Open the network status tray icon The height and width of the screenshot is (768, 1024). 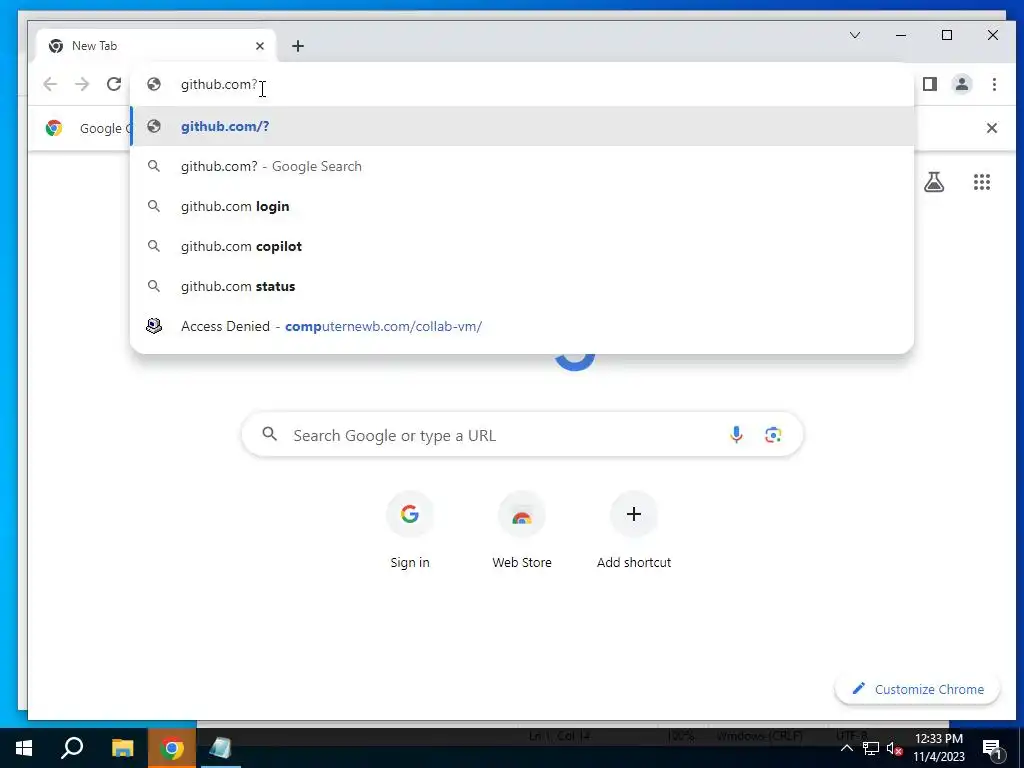871,748
